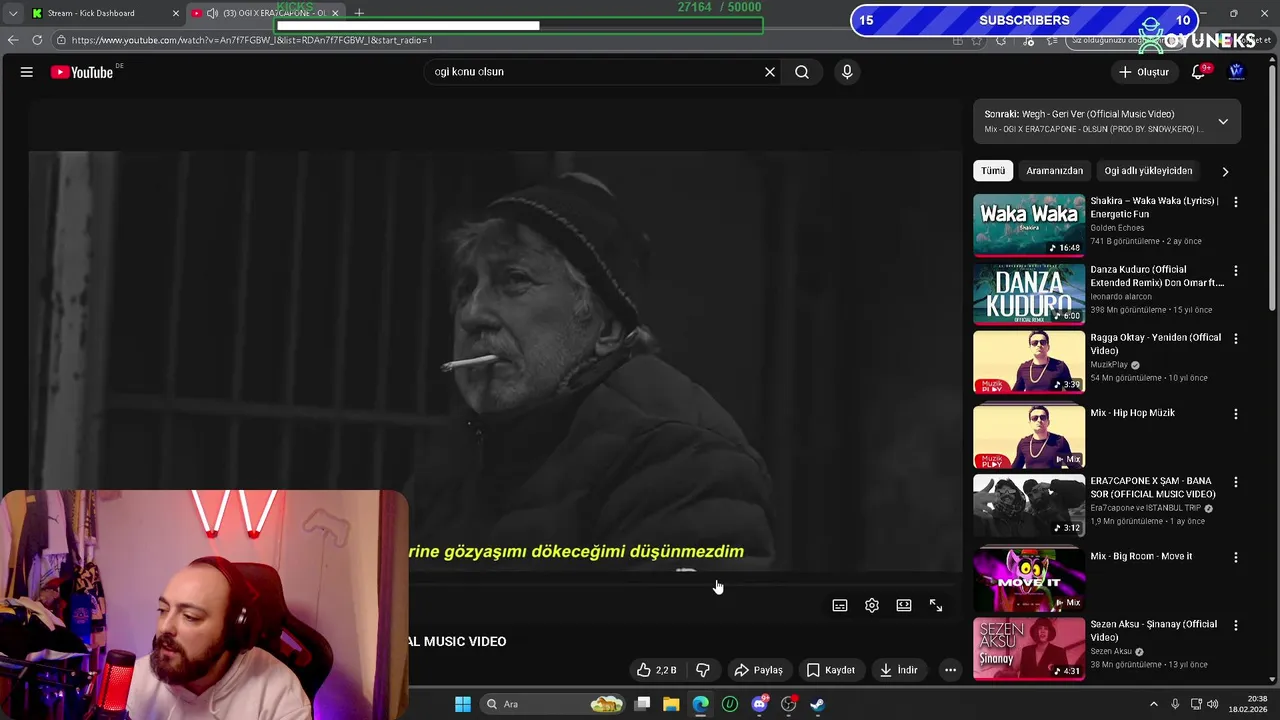Reload the page in the browser
Viewport: 1280px width, 720px height.
tap(37, 40)
